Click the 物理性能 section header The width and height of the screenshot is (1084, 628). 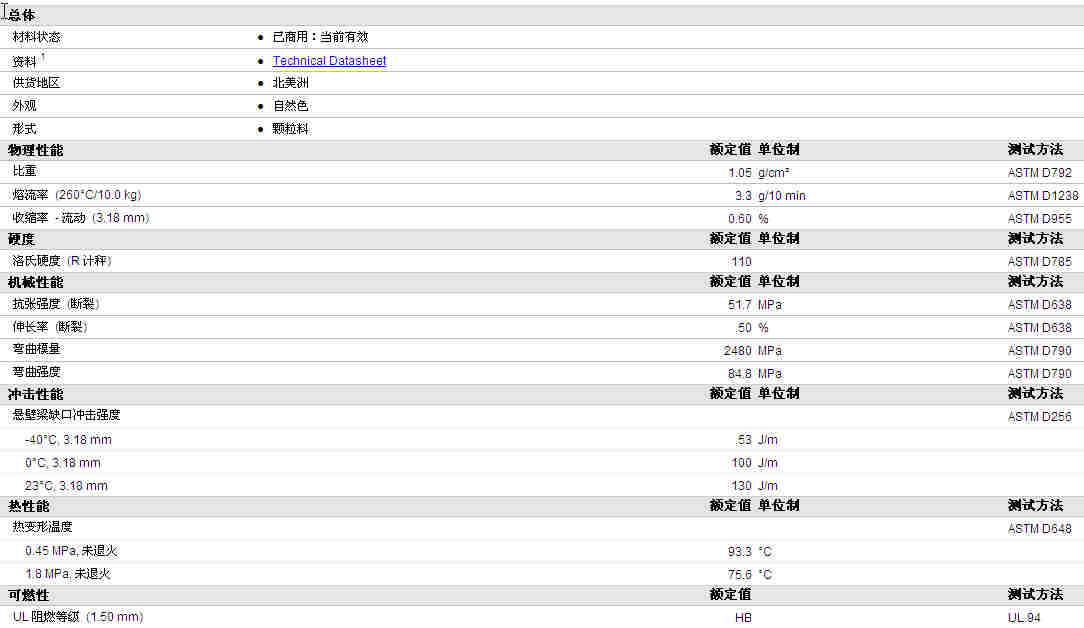(35, 150)
